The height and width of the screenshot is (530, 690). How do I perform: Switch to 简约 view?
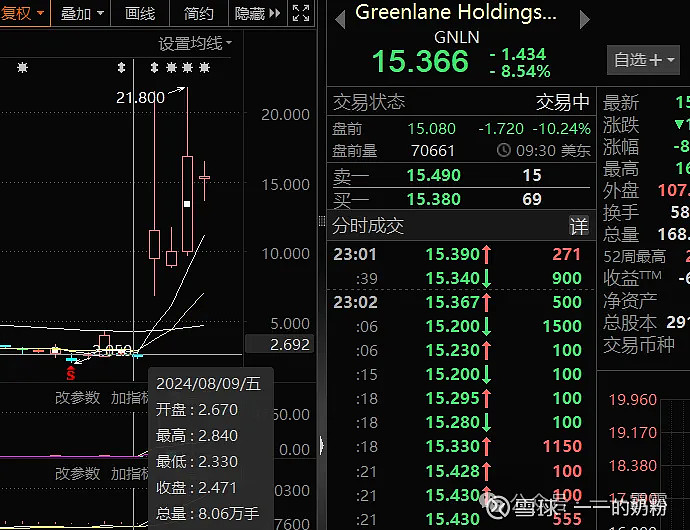pyautogui.click(x=198, y=13)
